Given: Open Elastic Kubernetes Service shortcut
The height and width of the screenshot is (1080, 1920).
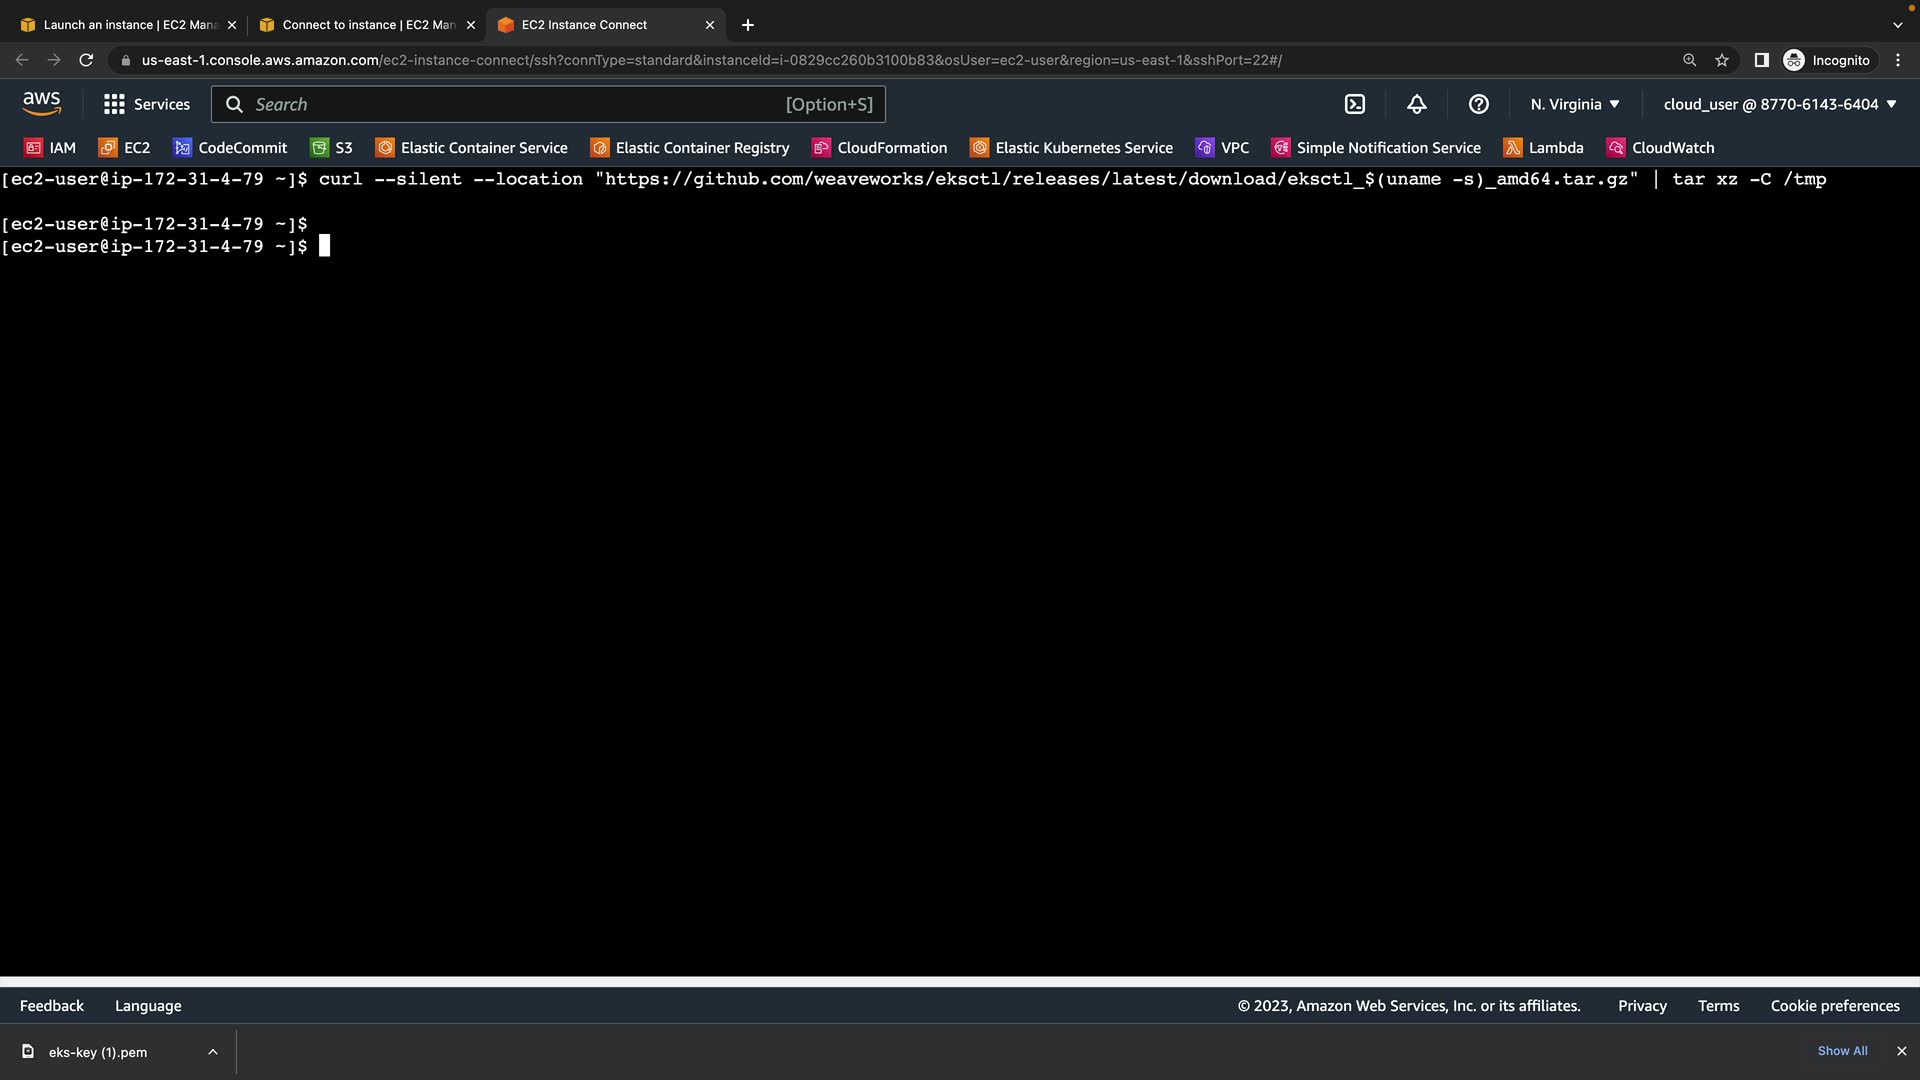Looking at the screenshot, I should 1071,148.
